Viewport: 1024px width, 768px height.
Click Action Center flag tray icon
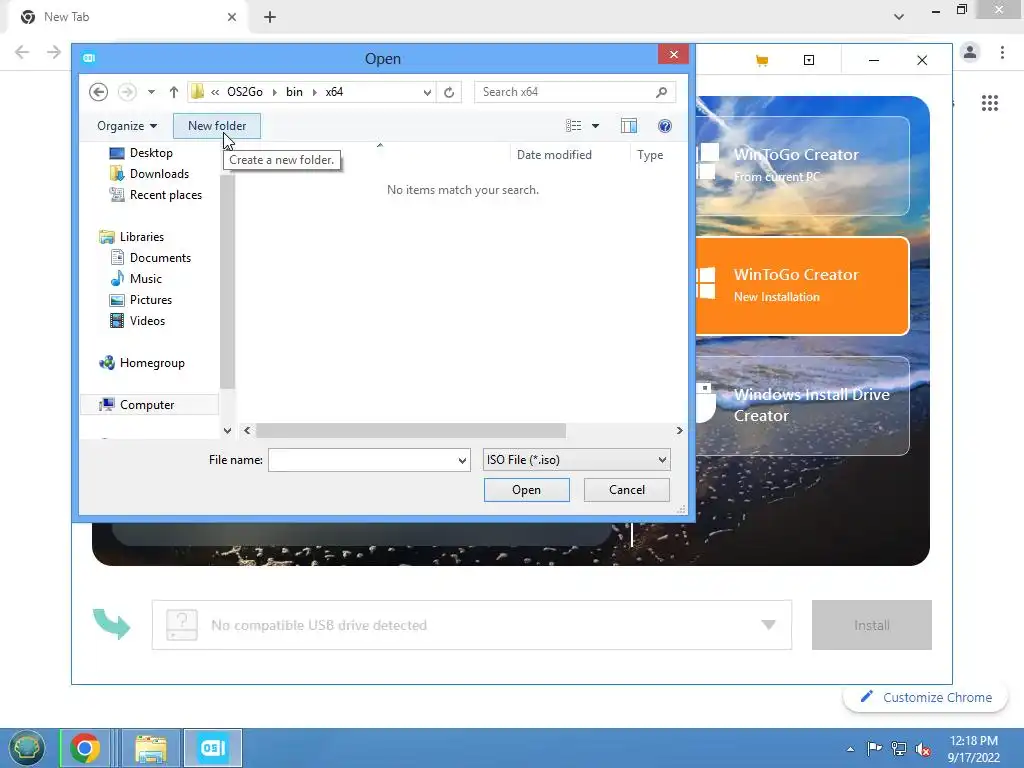click(874, 748)
